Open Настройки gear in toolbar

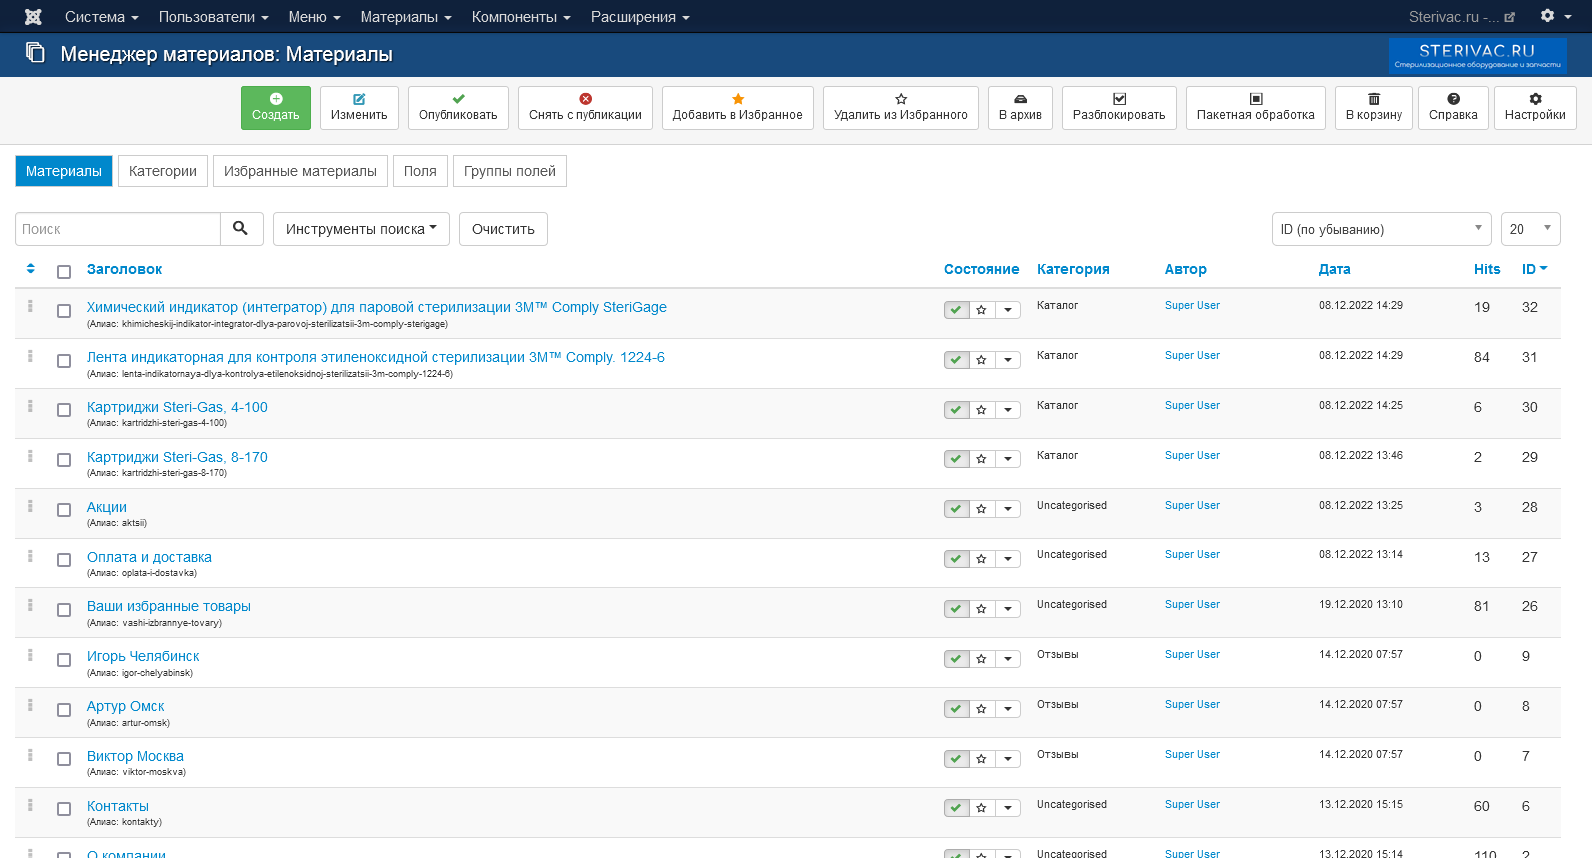[1534, 107]
